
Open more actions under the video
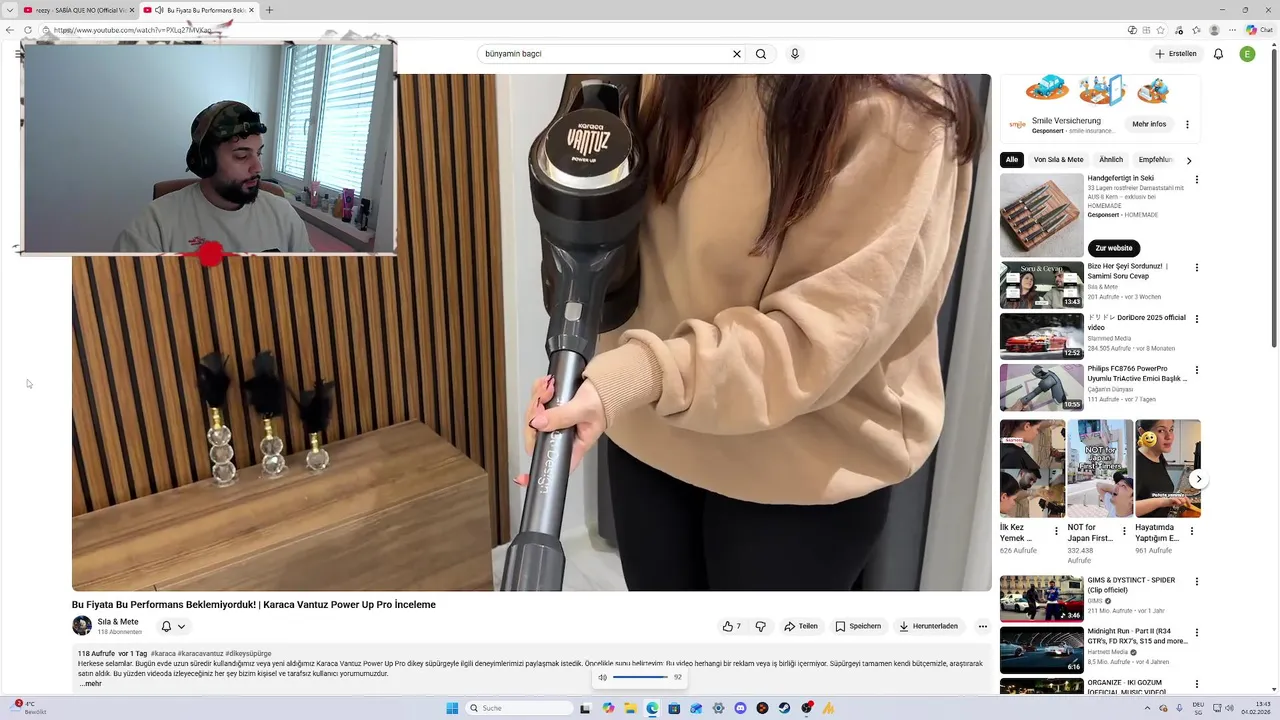983,626
